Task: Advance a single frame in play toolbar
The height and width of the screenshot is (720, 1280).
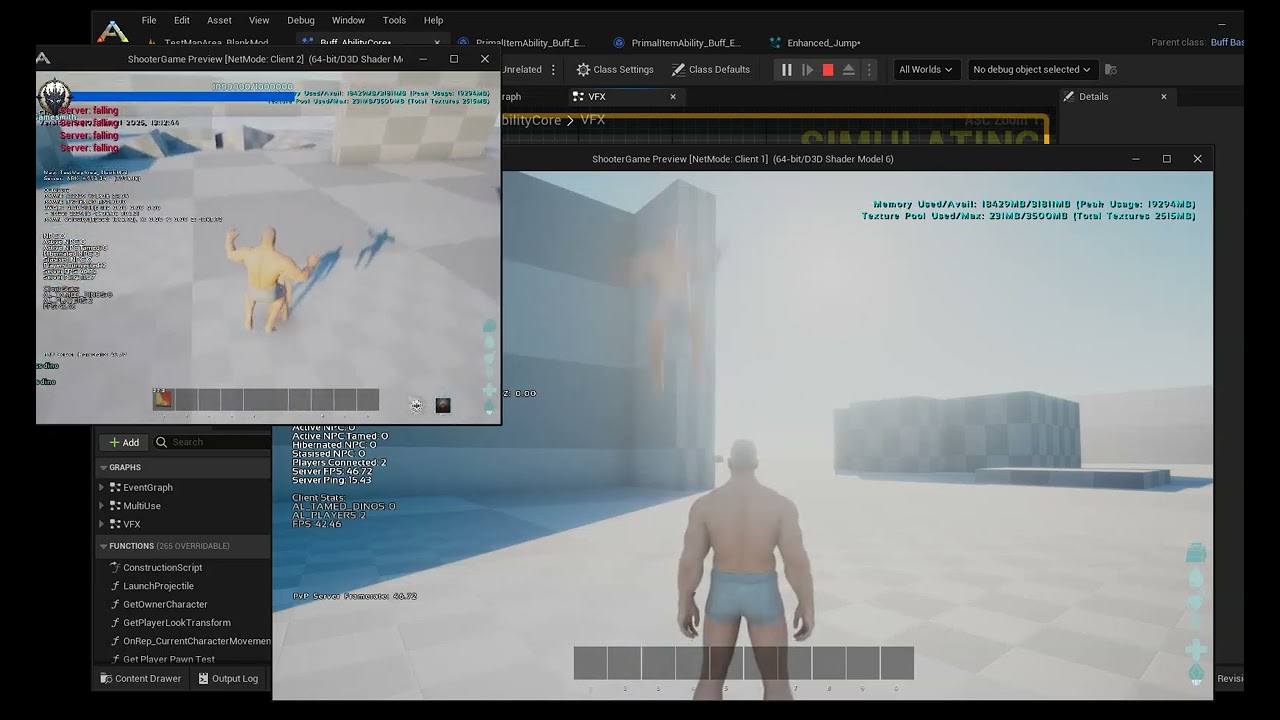Action: click(808, 70)
